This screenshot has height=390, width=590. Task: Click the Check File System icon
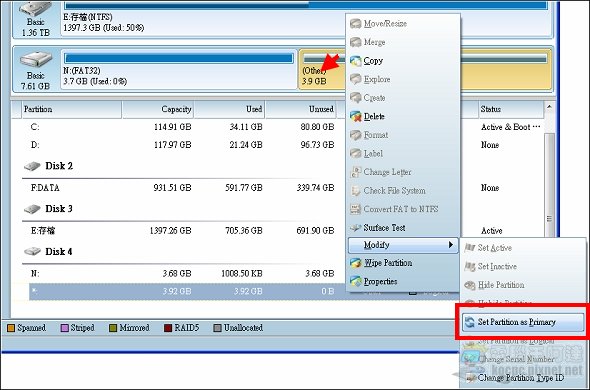356,190
